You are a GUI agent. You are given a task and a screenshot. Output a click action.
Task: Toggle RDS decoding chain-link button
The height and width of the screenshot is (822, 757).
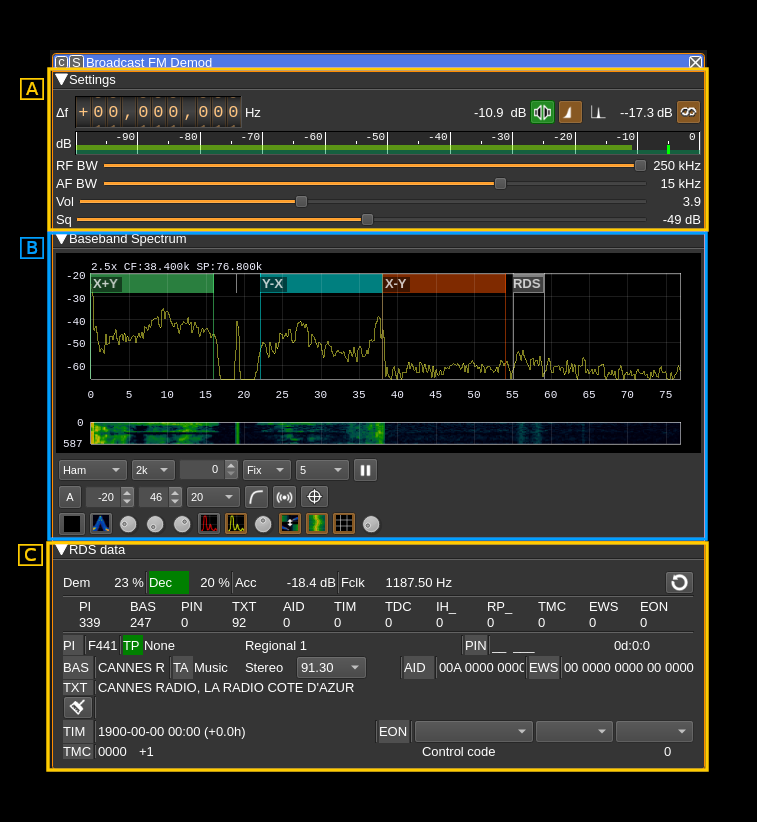688,112
